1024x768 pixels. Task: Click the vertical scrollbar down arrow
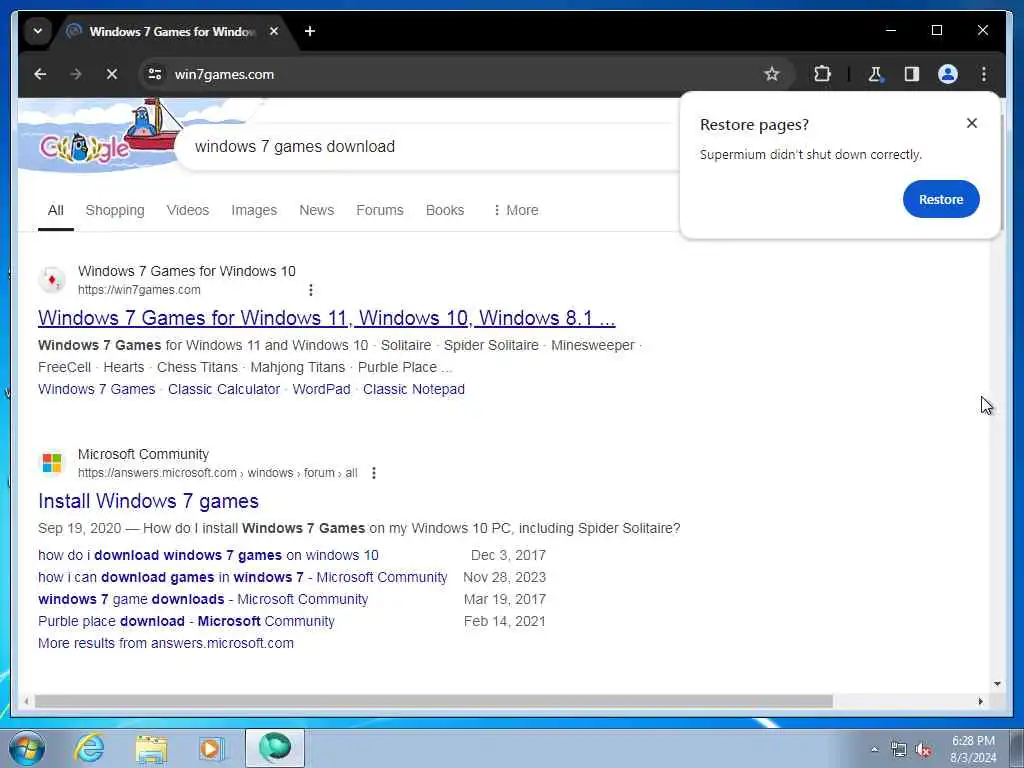pos(997,684)
